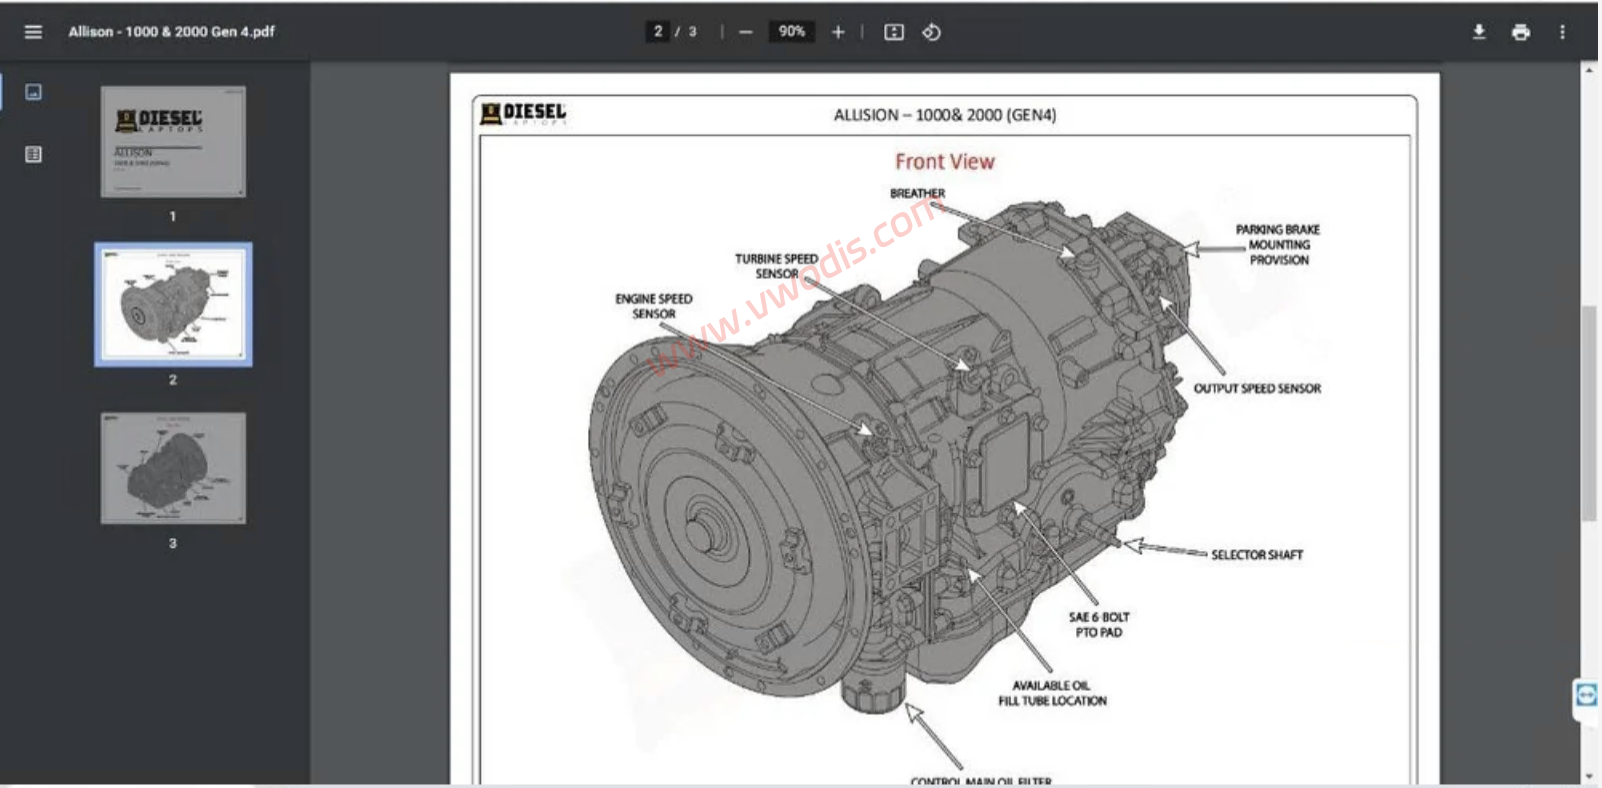Click the 'TURBINE SPEED SENSOR' label
The width and height of the screenshot is (1602, 788).
click(777, 266)
